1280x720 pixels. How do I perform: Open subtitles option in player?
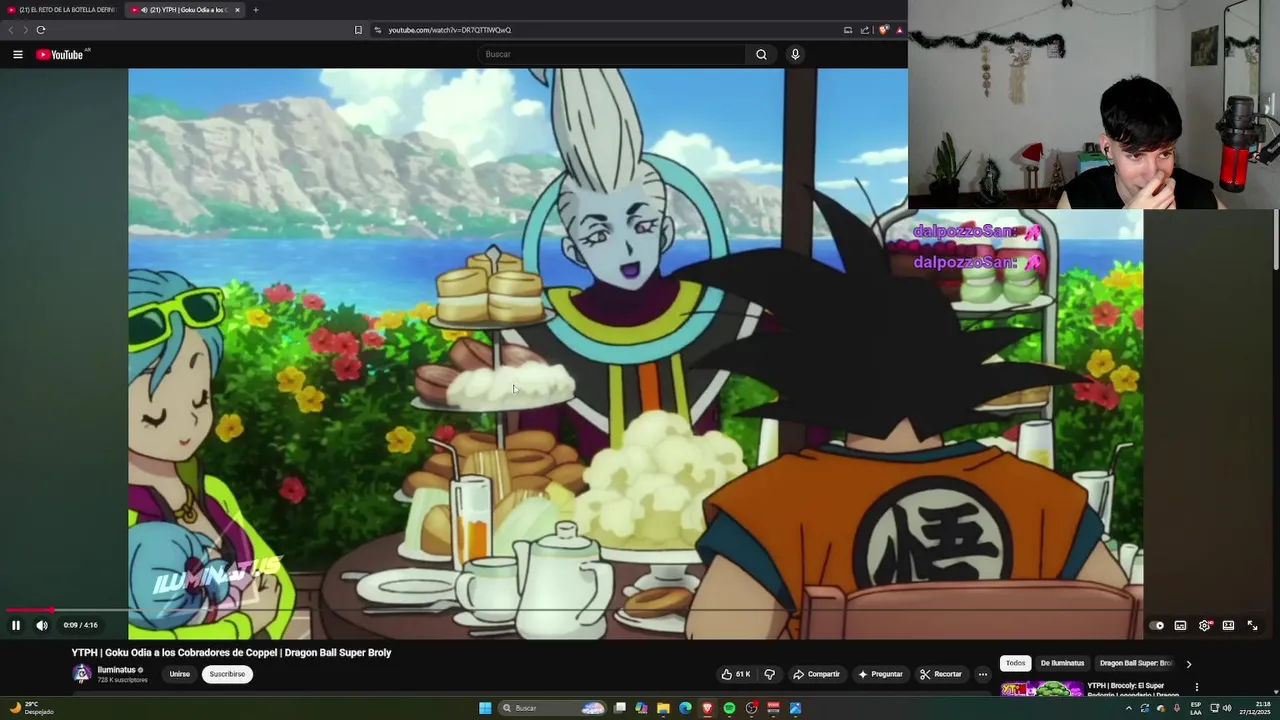pyautogui.click(x=1180, y=625)
